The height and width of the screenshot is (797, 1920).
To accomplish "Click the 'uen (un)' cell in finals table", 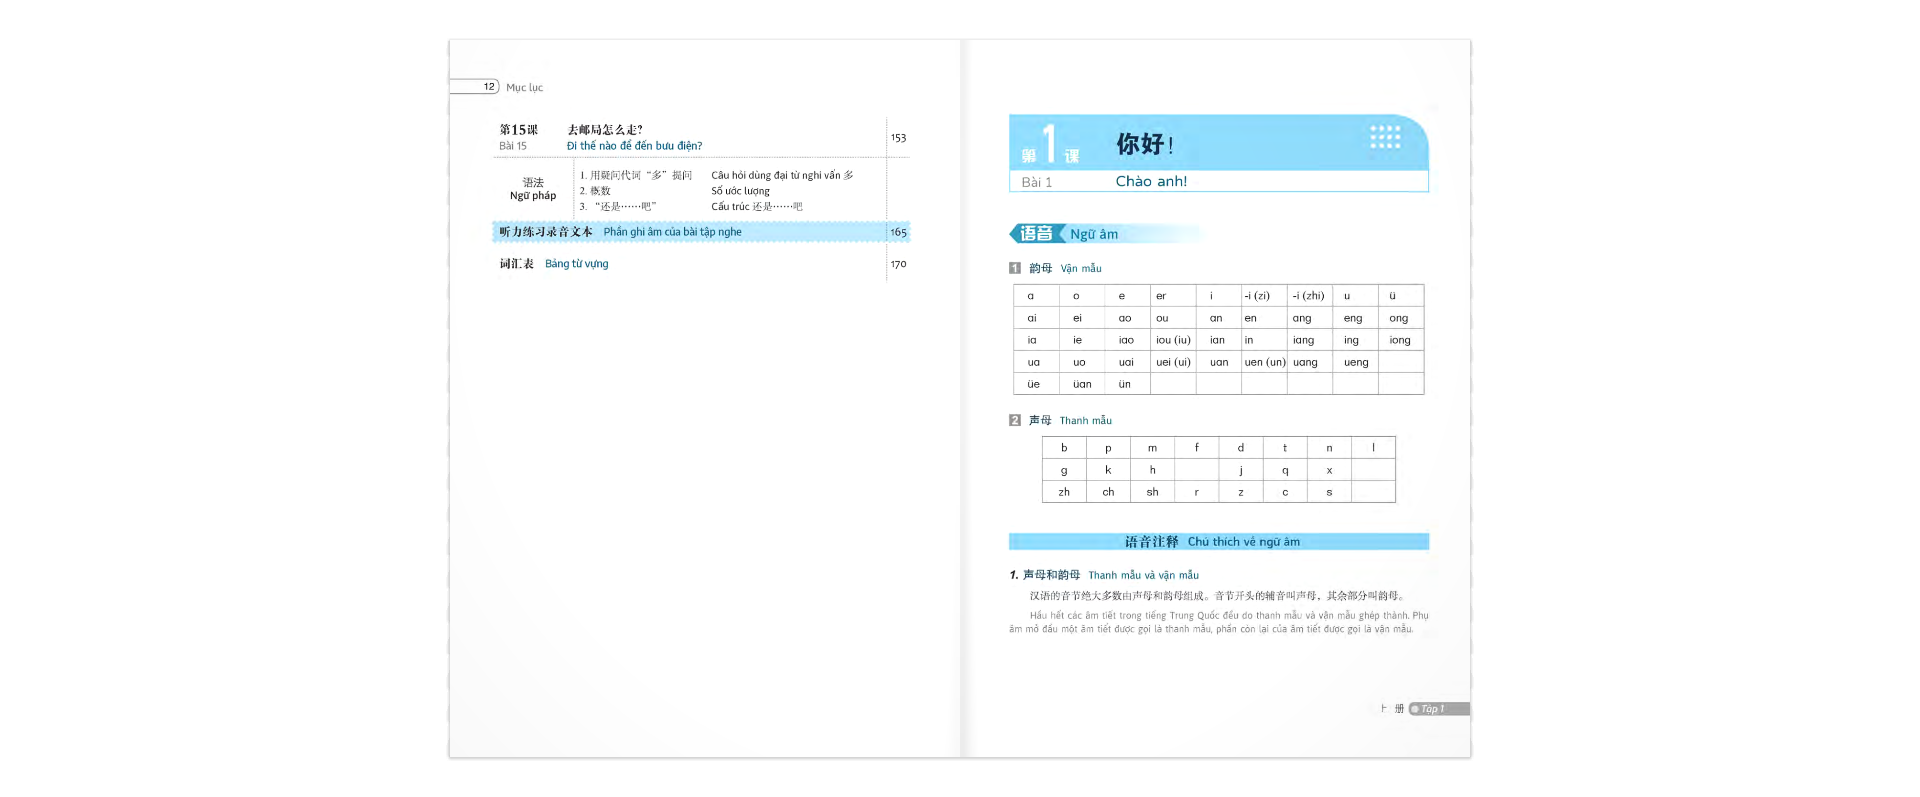I will point(1264,362).
